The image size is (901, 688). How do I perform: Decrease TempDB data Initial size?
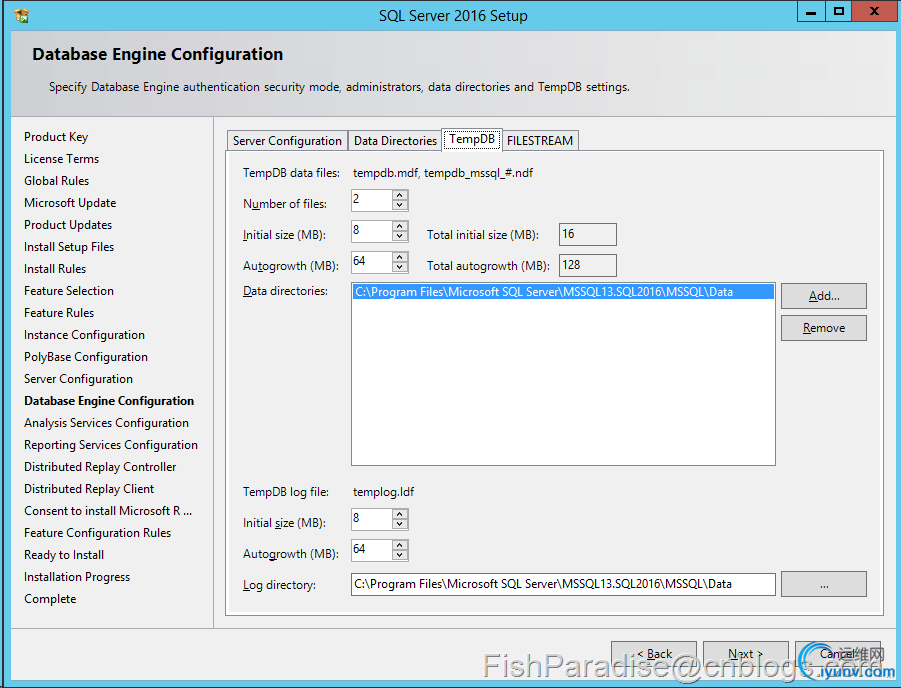(x=400, y=236)
